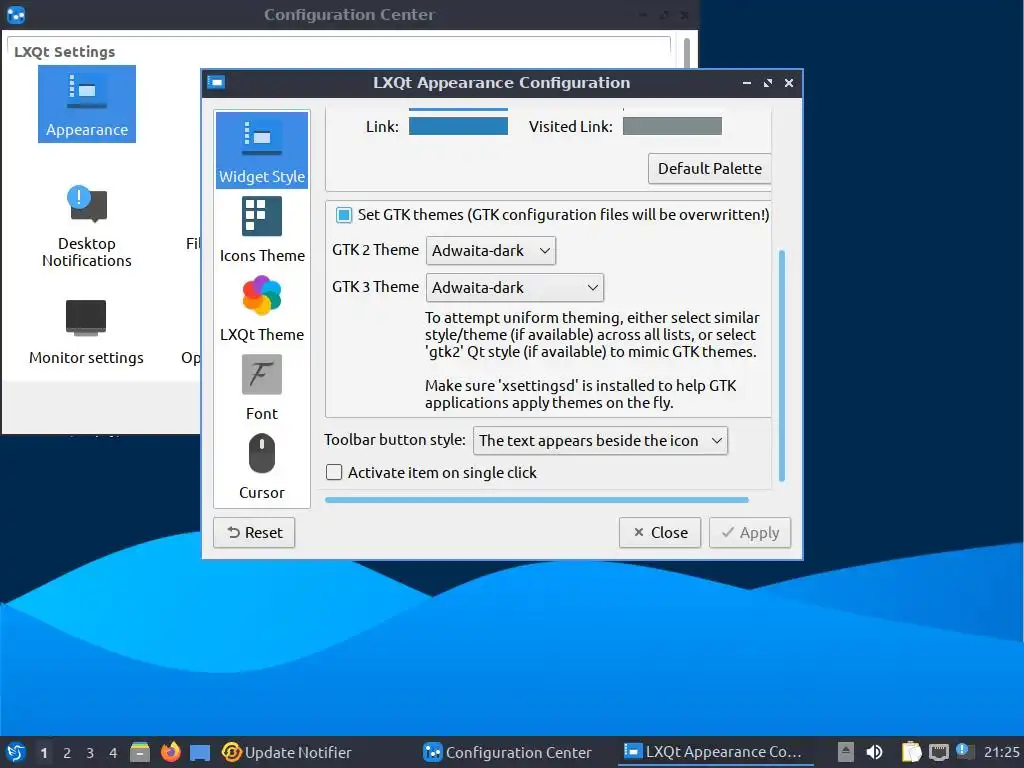Click the network status tray icon
Viewport: 1024px width, 768px height.
[x=939, y=752]
